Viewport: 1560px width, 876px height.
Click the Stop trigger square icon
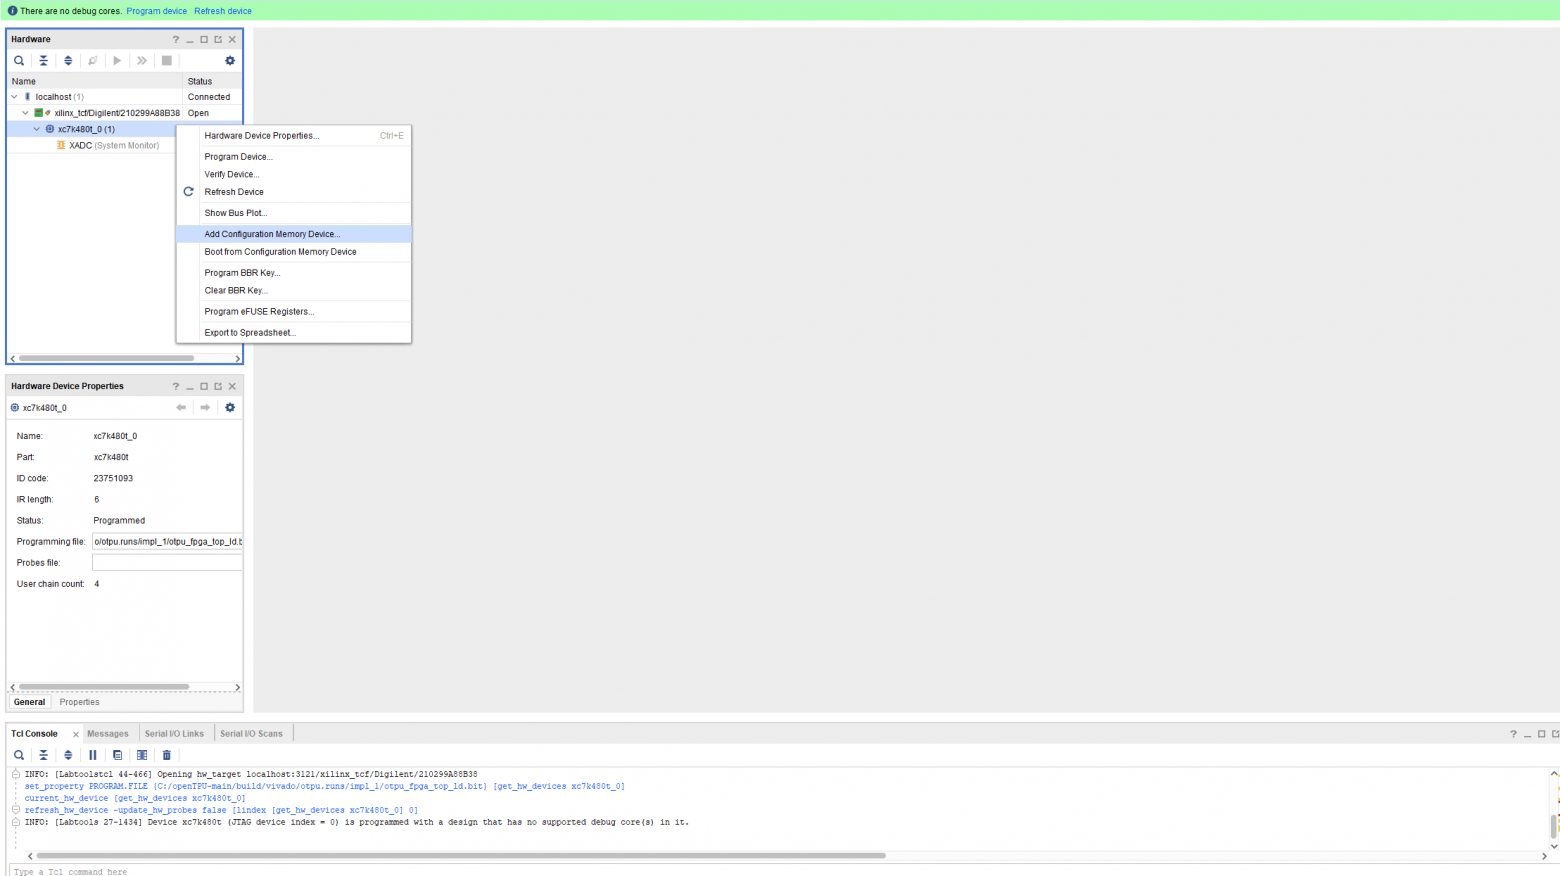167,61
